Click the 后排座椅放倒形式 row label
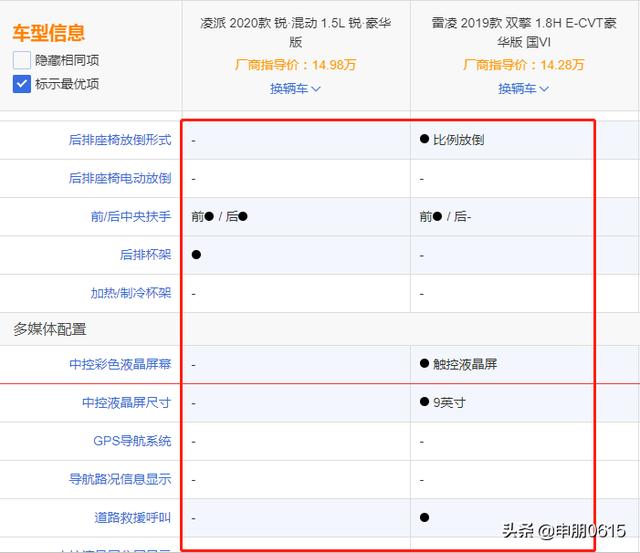 119,140
